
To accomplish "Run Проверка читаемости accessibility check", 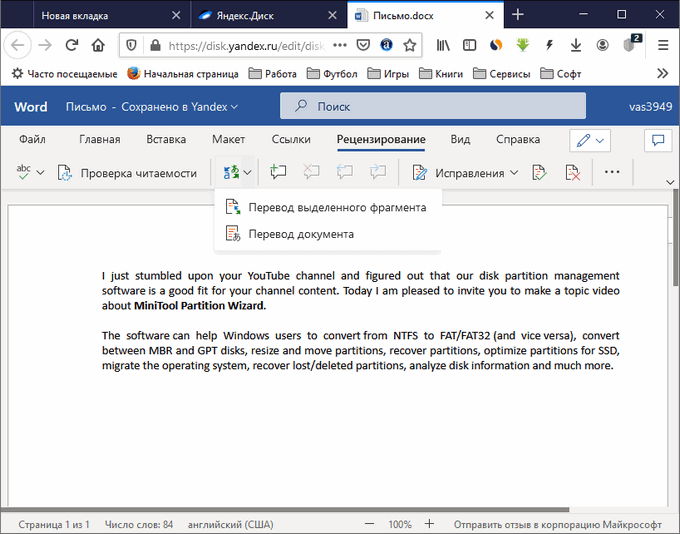I will (x=127, y=173).
